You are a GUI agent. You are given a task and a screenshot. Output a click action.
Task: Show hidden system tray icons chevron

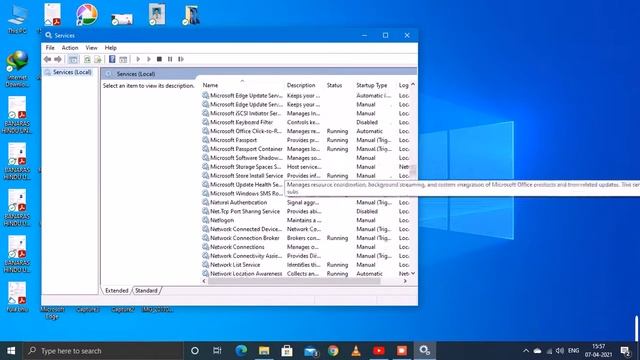(x=526, y=351)
